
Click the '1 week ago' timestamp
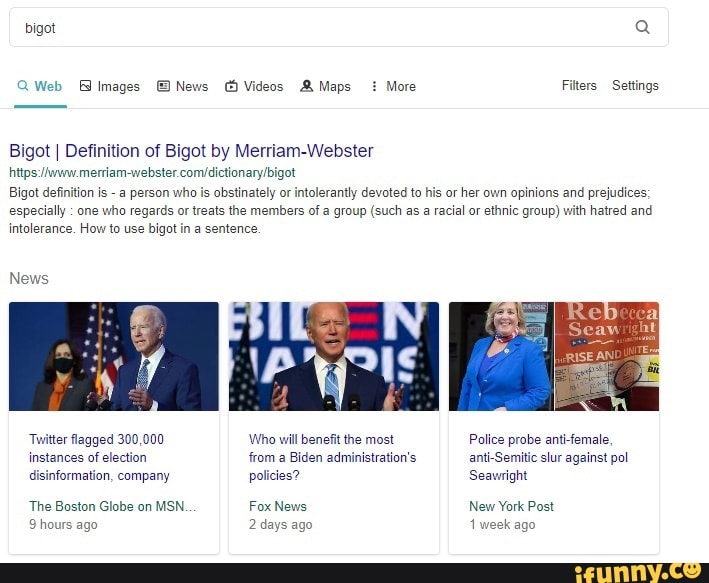coord(502,525)
